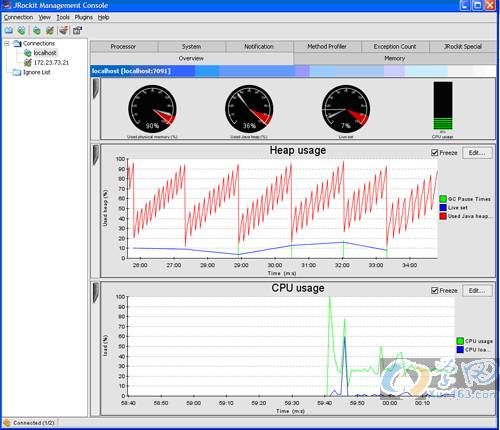Select the 172.23.73.21 connection
This screenshot has height=430, width=500.
point(51,63)
